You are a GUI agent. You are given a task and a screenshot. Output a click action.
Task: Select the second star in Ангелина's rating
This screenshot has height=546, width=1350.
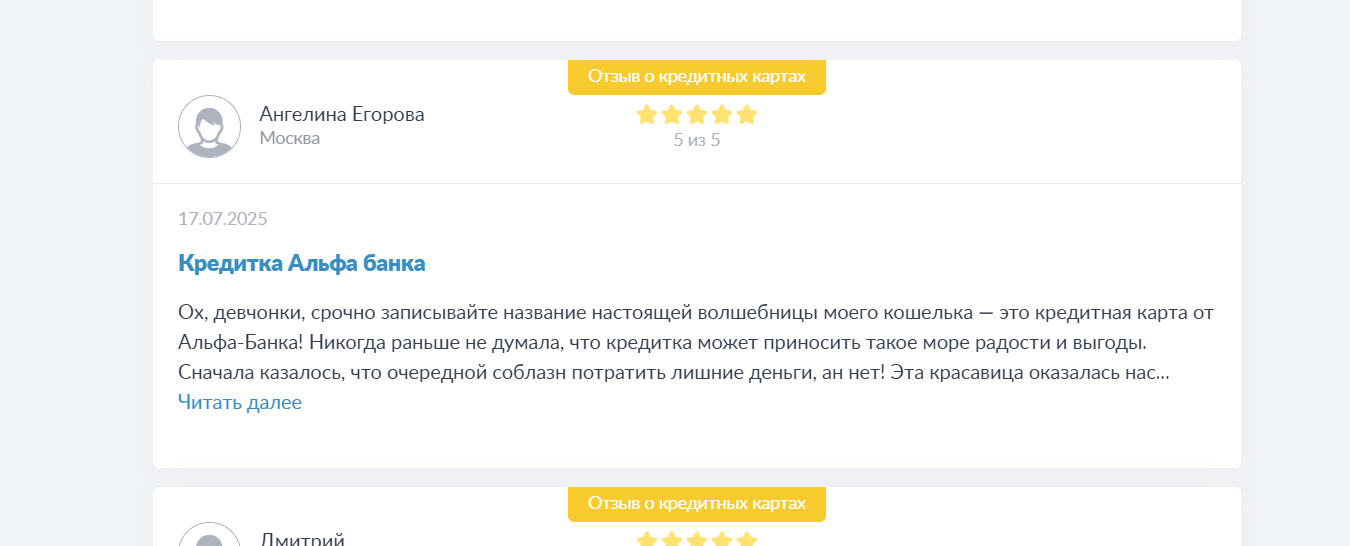[x=672, y=115]
